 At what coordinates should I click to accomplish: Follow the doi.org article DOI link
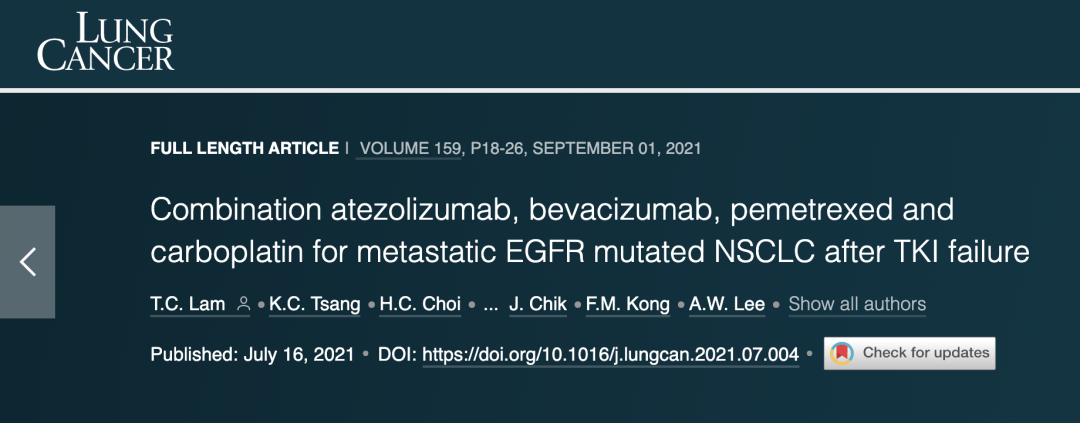tap(611, 355)
